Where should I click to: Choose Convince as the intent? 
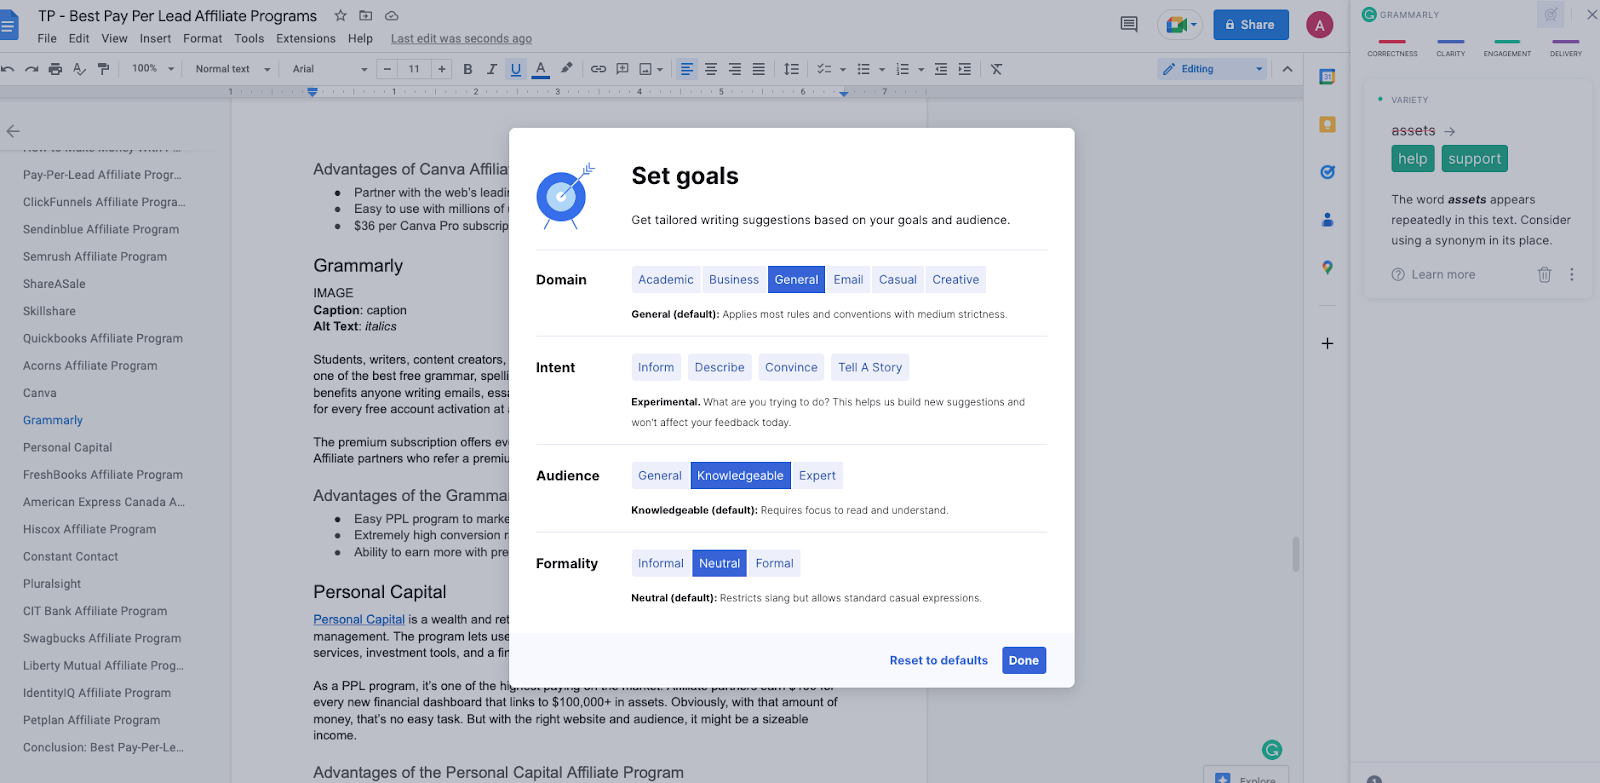(791, 368)
